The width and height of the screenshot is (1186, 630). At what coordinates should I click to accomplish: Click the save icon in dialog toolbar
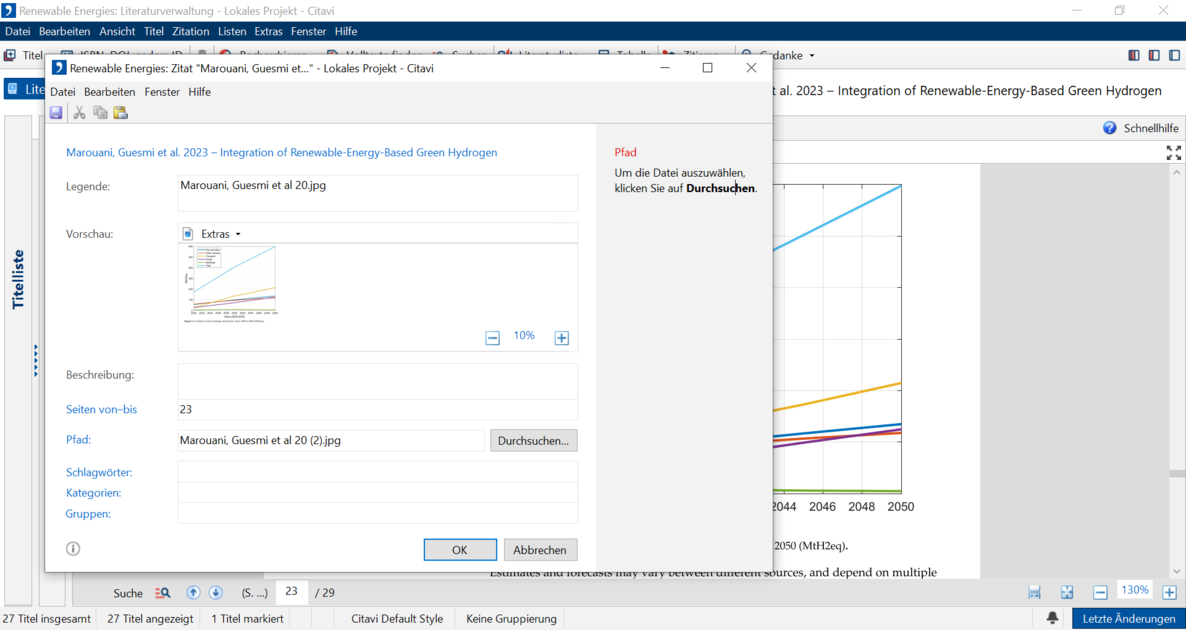(56, 113)
